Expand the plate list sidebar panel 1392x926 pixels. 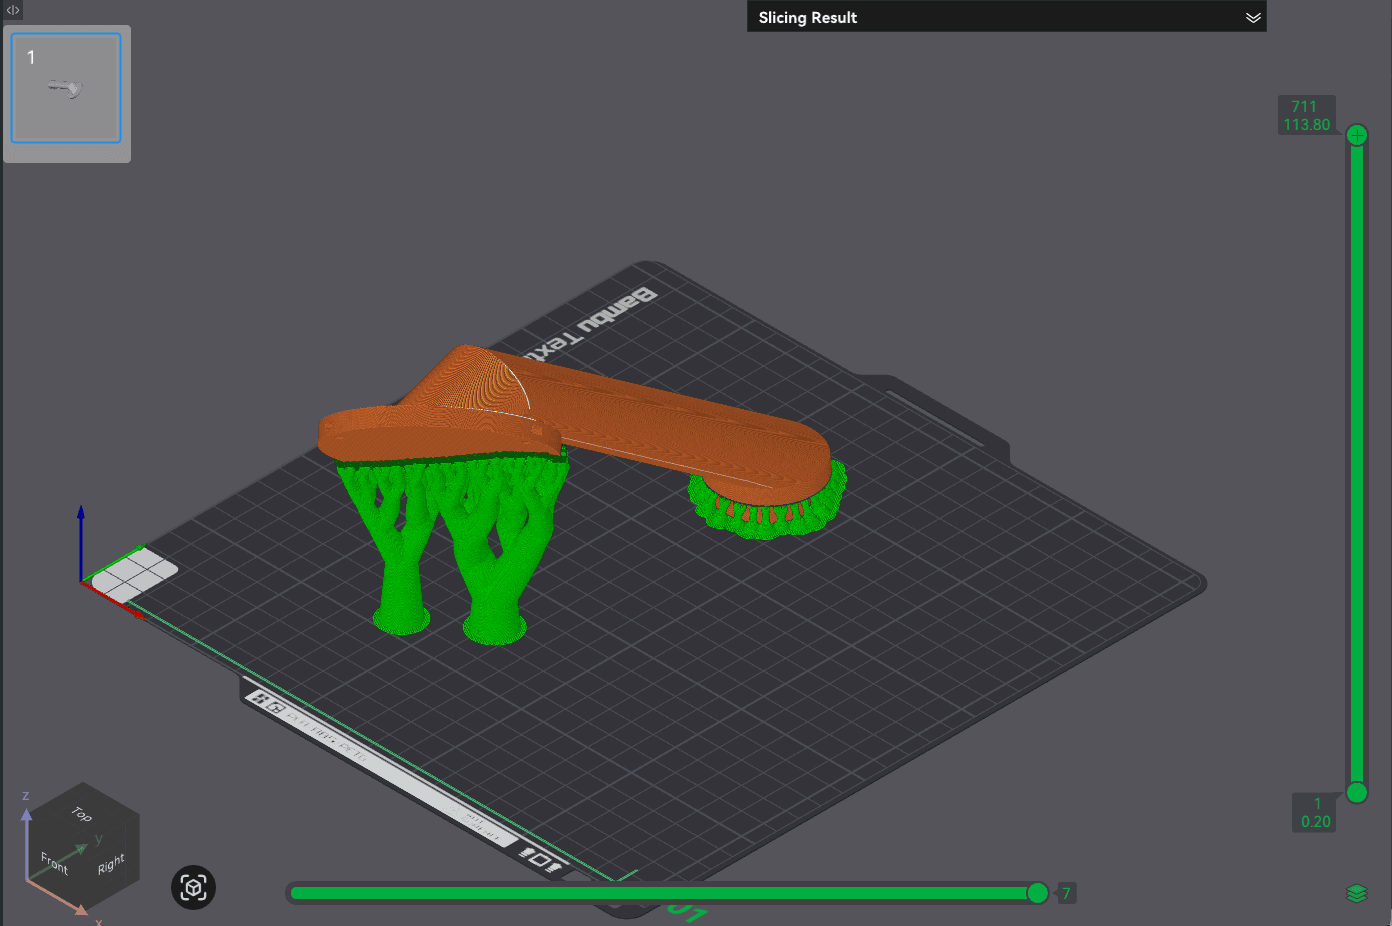[x=12, y=10]
